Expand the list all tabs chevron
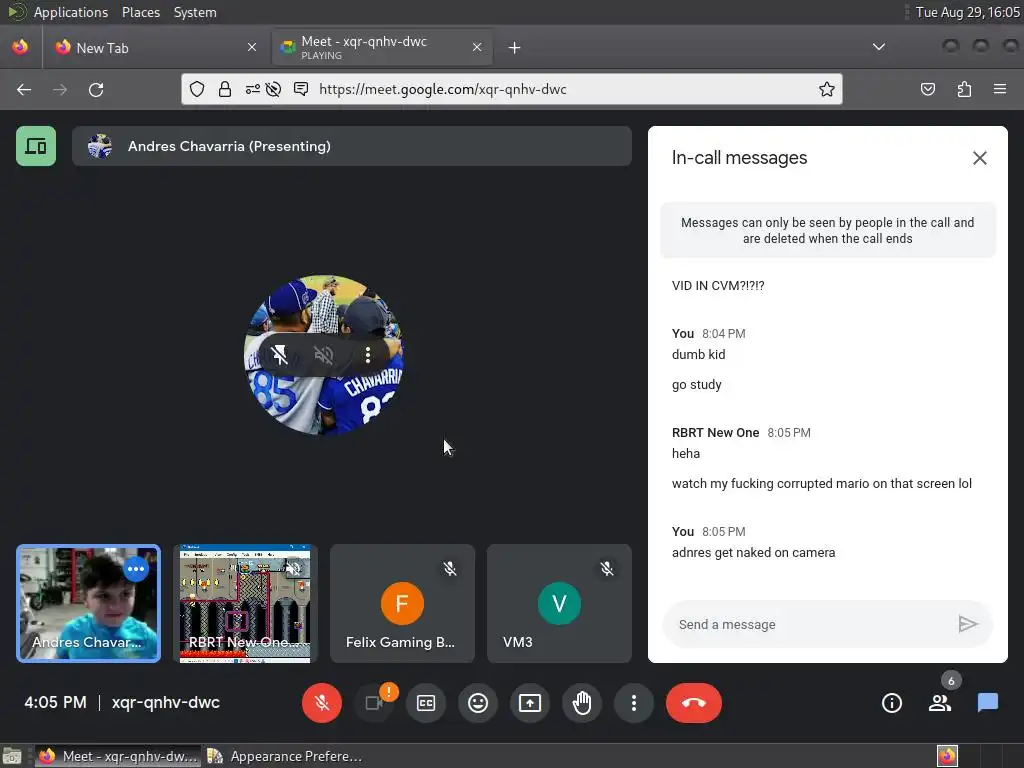 click(x=879, y=47)
